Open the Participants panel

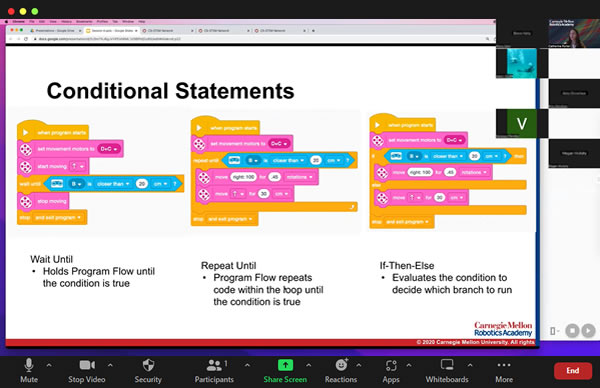point(214,370)
